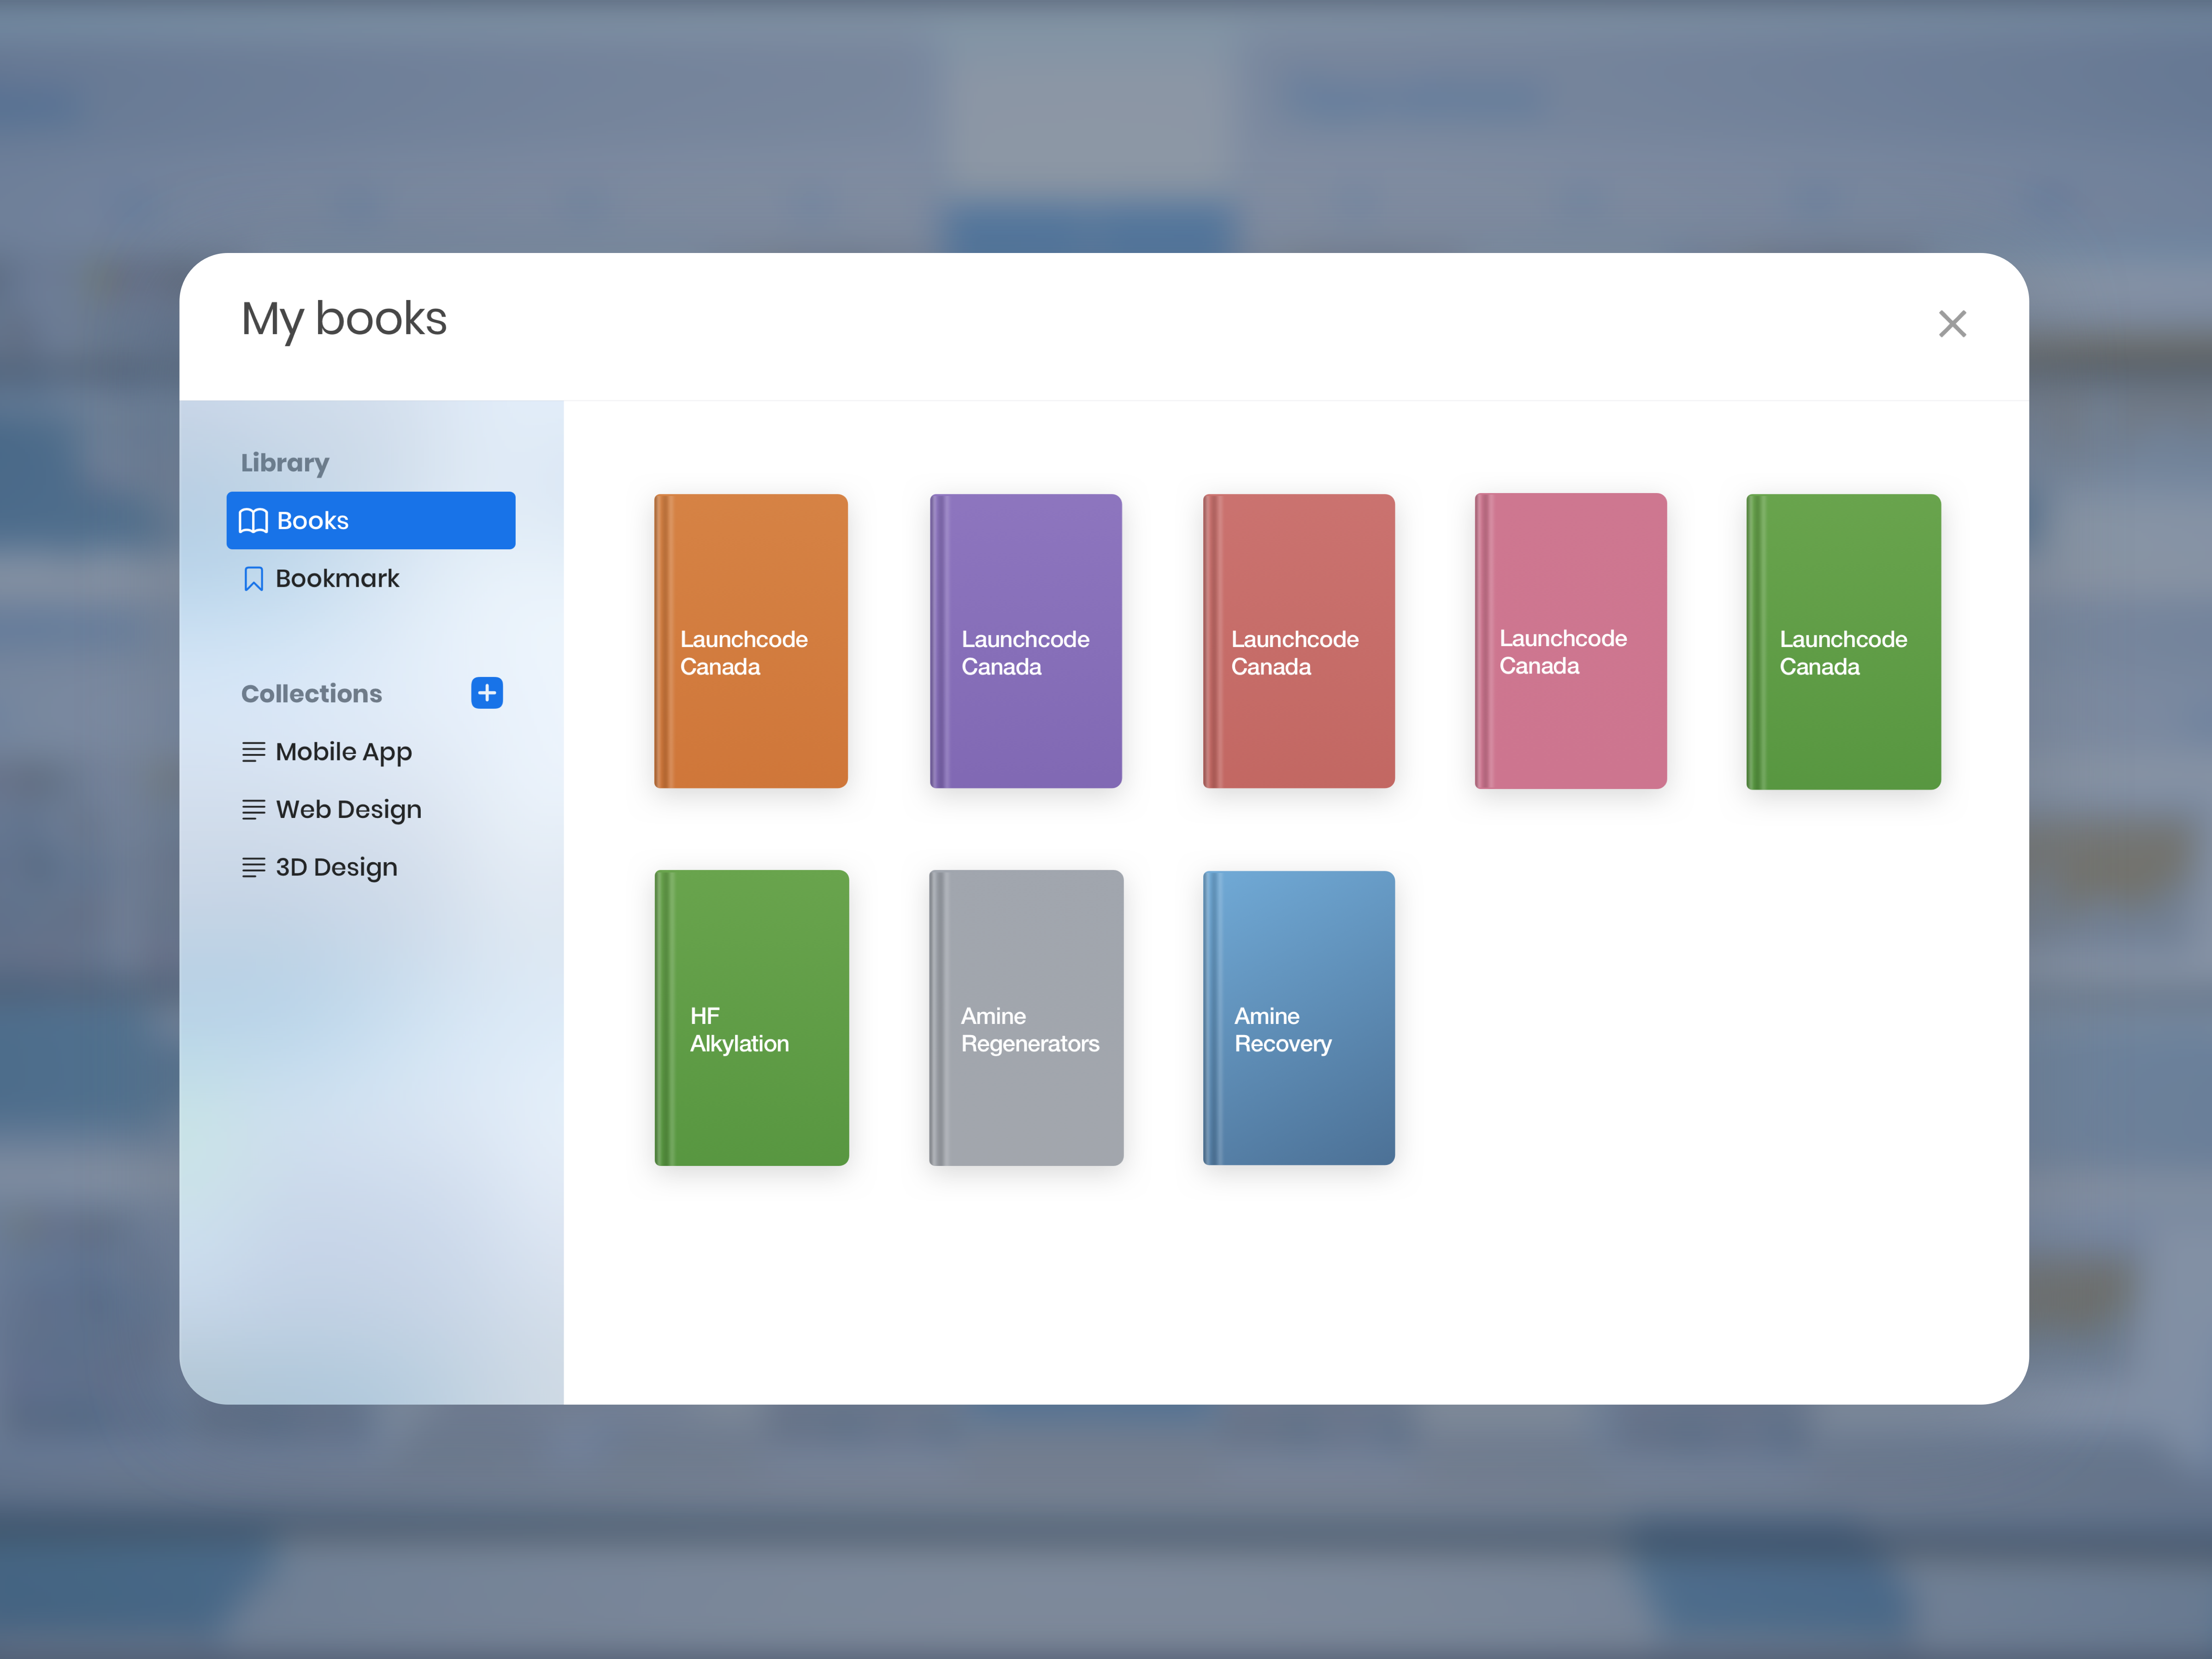Open the blue Amine Recovery book
The width and height of the screenshot is (2212, 1659).
click(x=1298, y=1018)
